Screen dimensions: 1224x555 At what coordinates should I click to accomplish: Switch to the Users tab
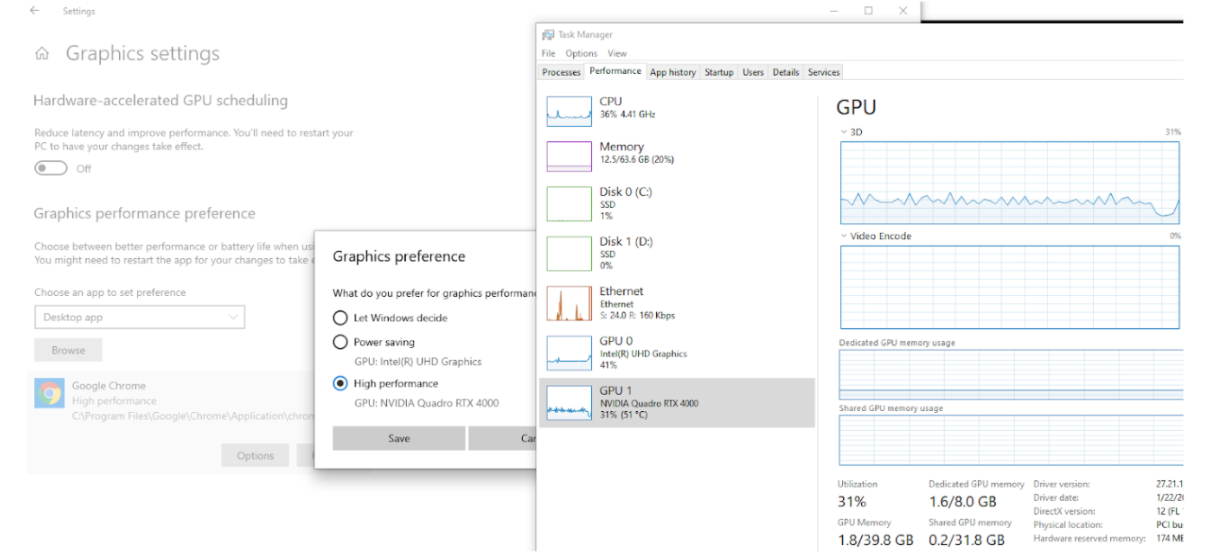coord(753,72)
